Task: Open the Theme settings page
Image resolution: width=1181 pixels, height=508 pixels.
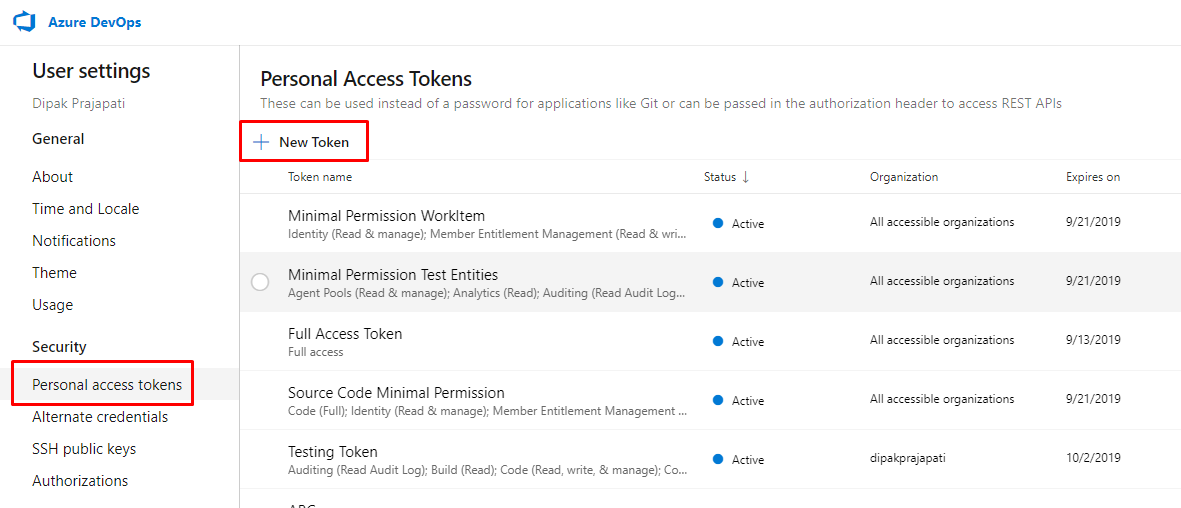Action: click(55, 273)
